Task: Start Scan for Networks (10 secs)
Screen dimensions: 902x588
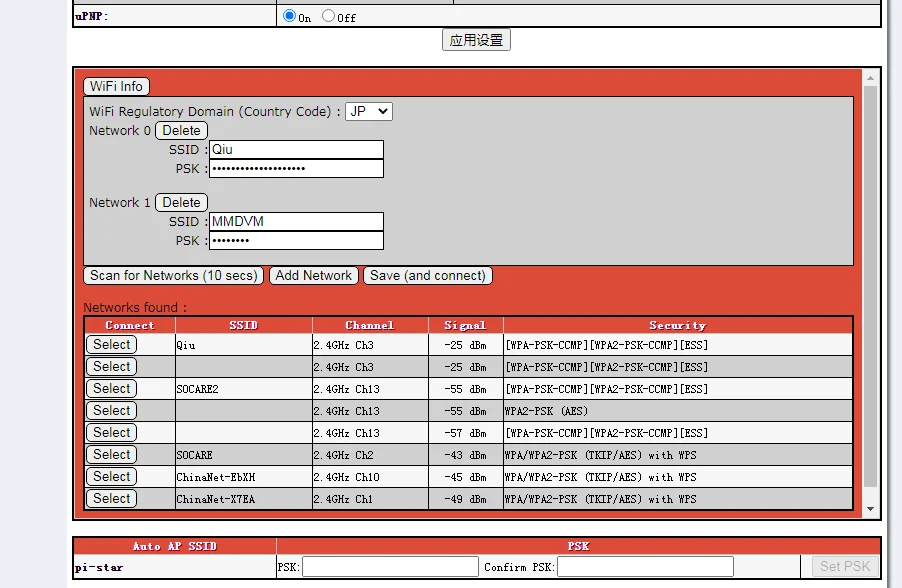Action: click(174, 276)
